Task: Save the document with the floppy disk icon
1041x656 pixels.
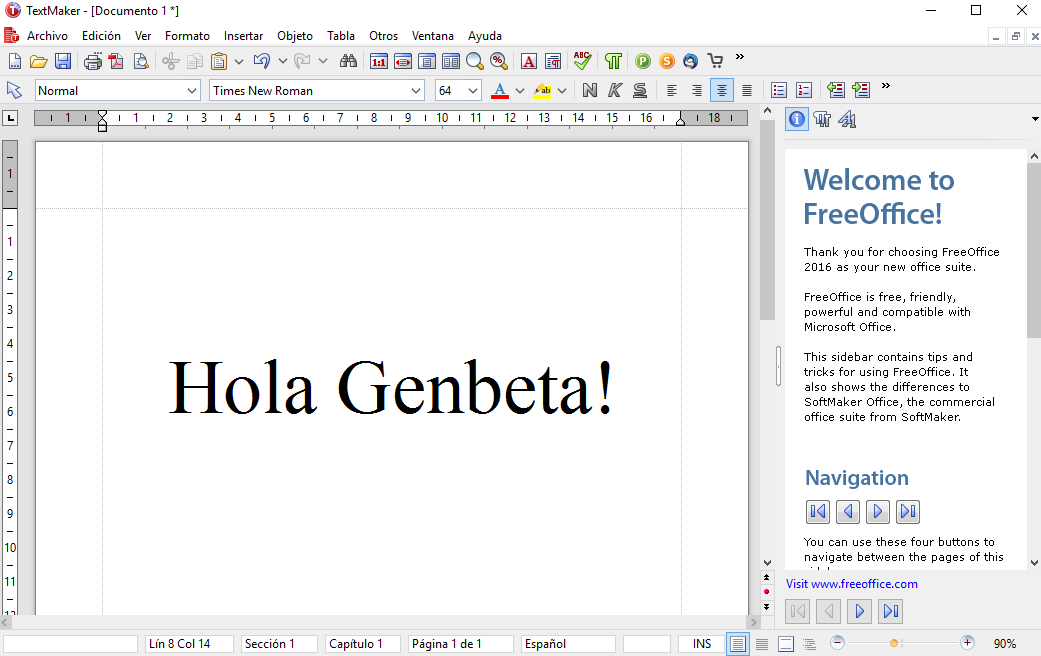Action: tap(62, 62)
